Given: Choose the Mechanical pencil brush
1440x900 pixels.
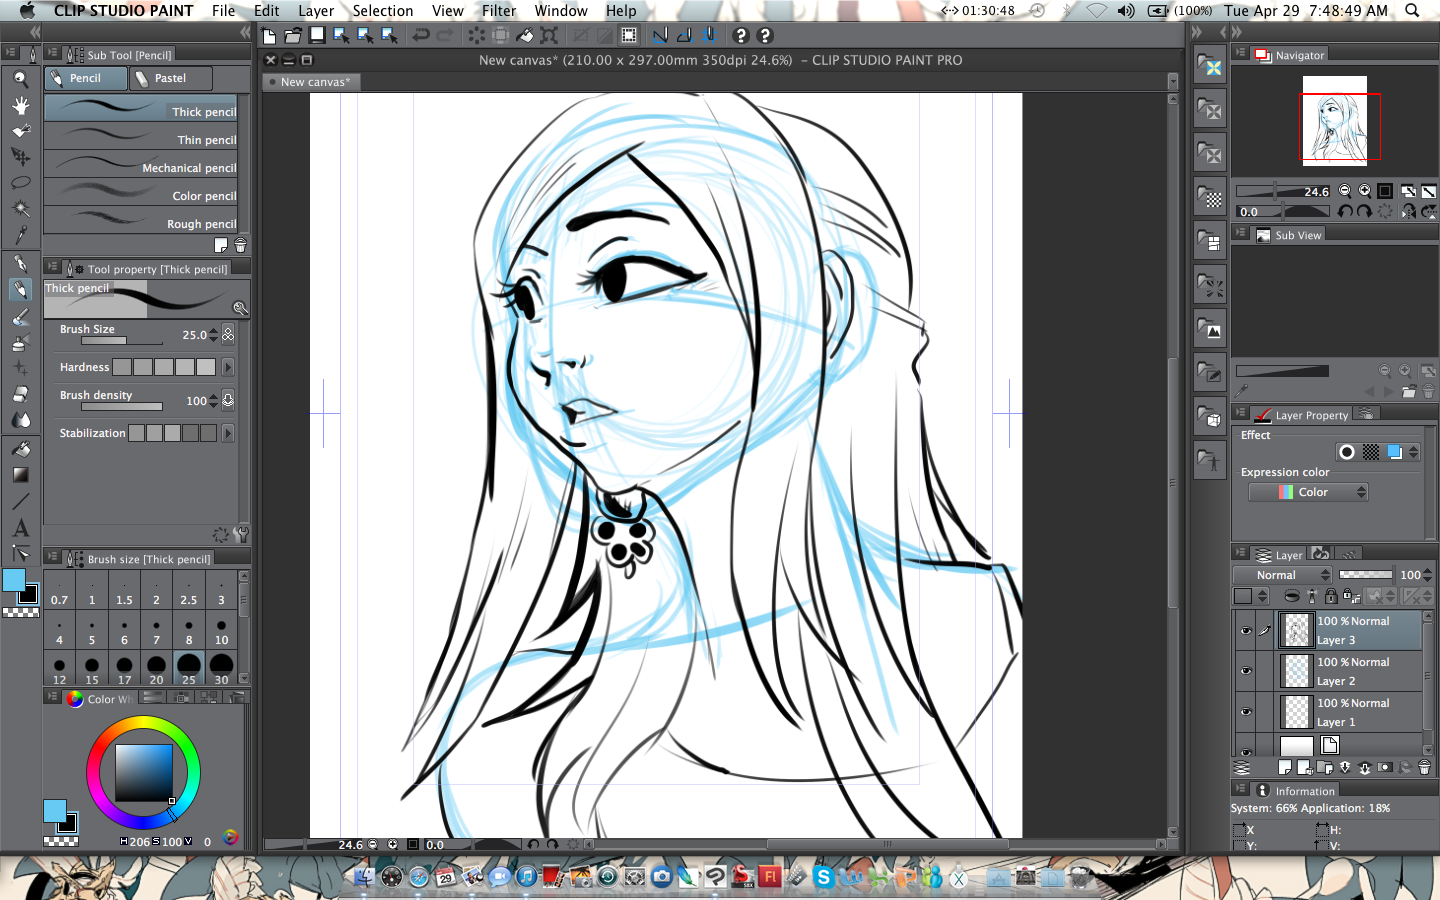Looking at the screenshot, I should [x=141, y=165].
